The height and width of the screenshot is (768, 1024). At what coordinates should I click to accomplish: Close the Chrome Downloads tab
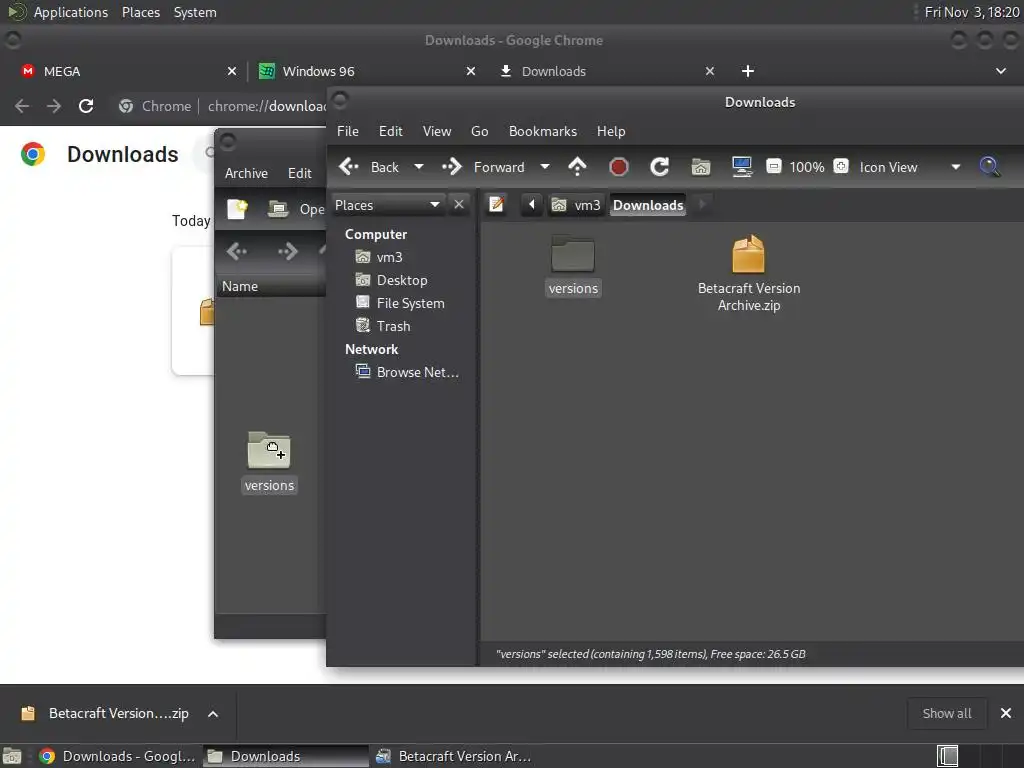[710, 71]
